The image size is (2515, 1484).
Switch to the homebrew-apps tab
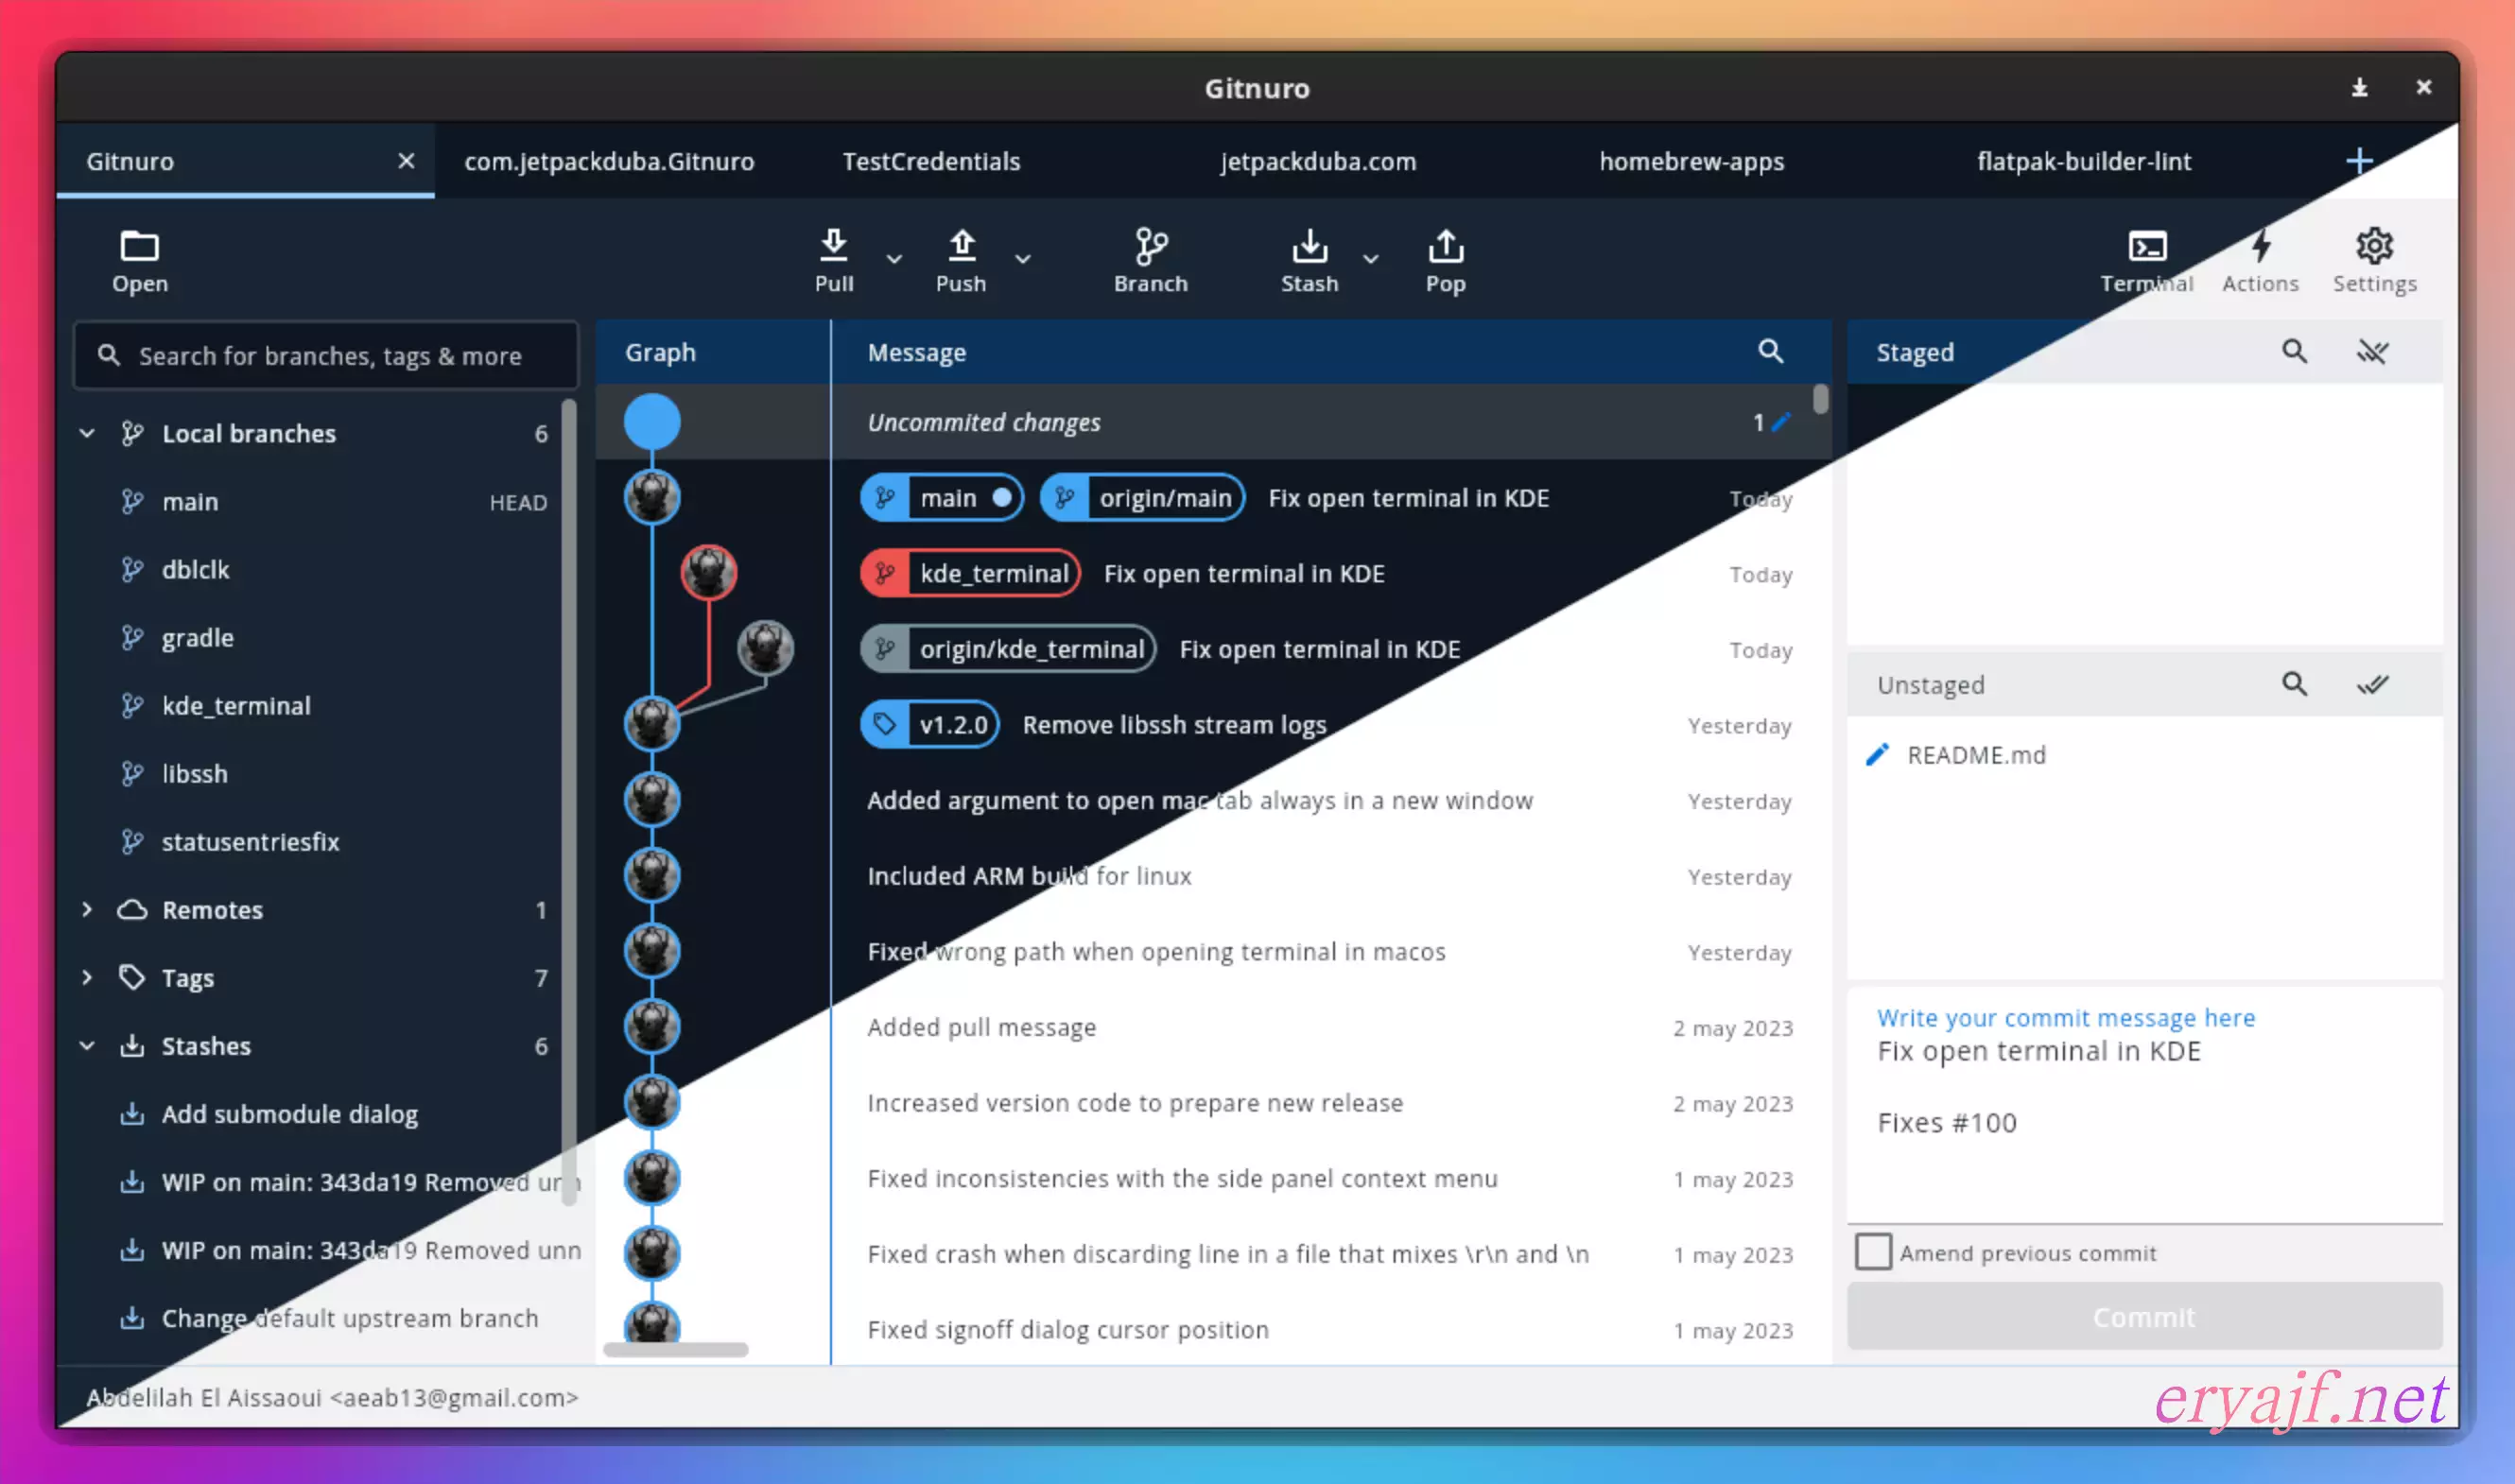pyautogui.click(x=1691, y=161)
